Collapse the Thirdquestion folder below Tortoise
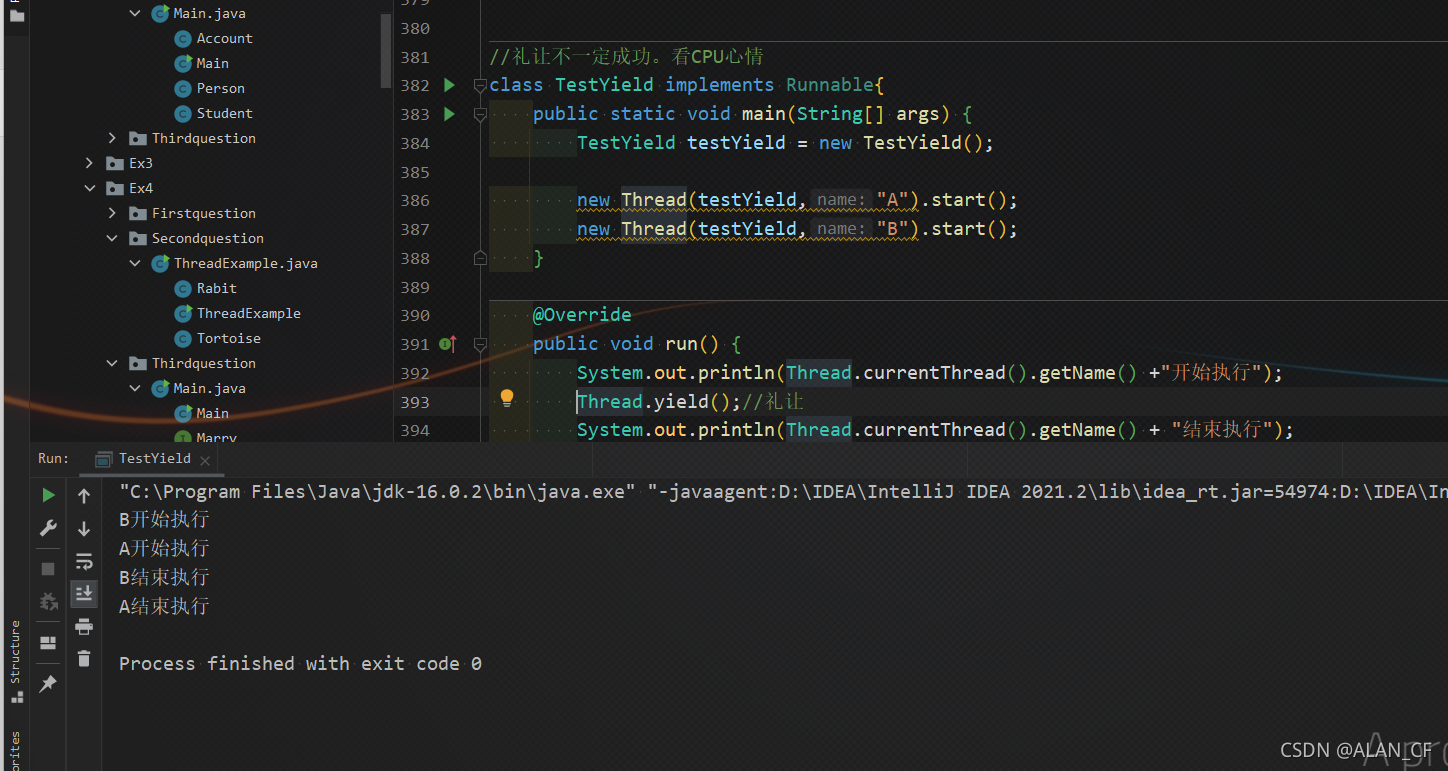This screenshot has height=771, width=1448. coord(113,363)
